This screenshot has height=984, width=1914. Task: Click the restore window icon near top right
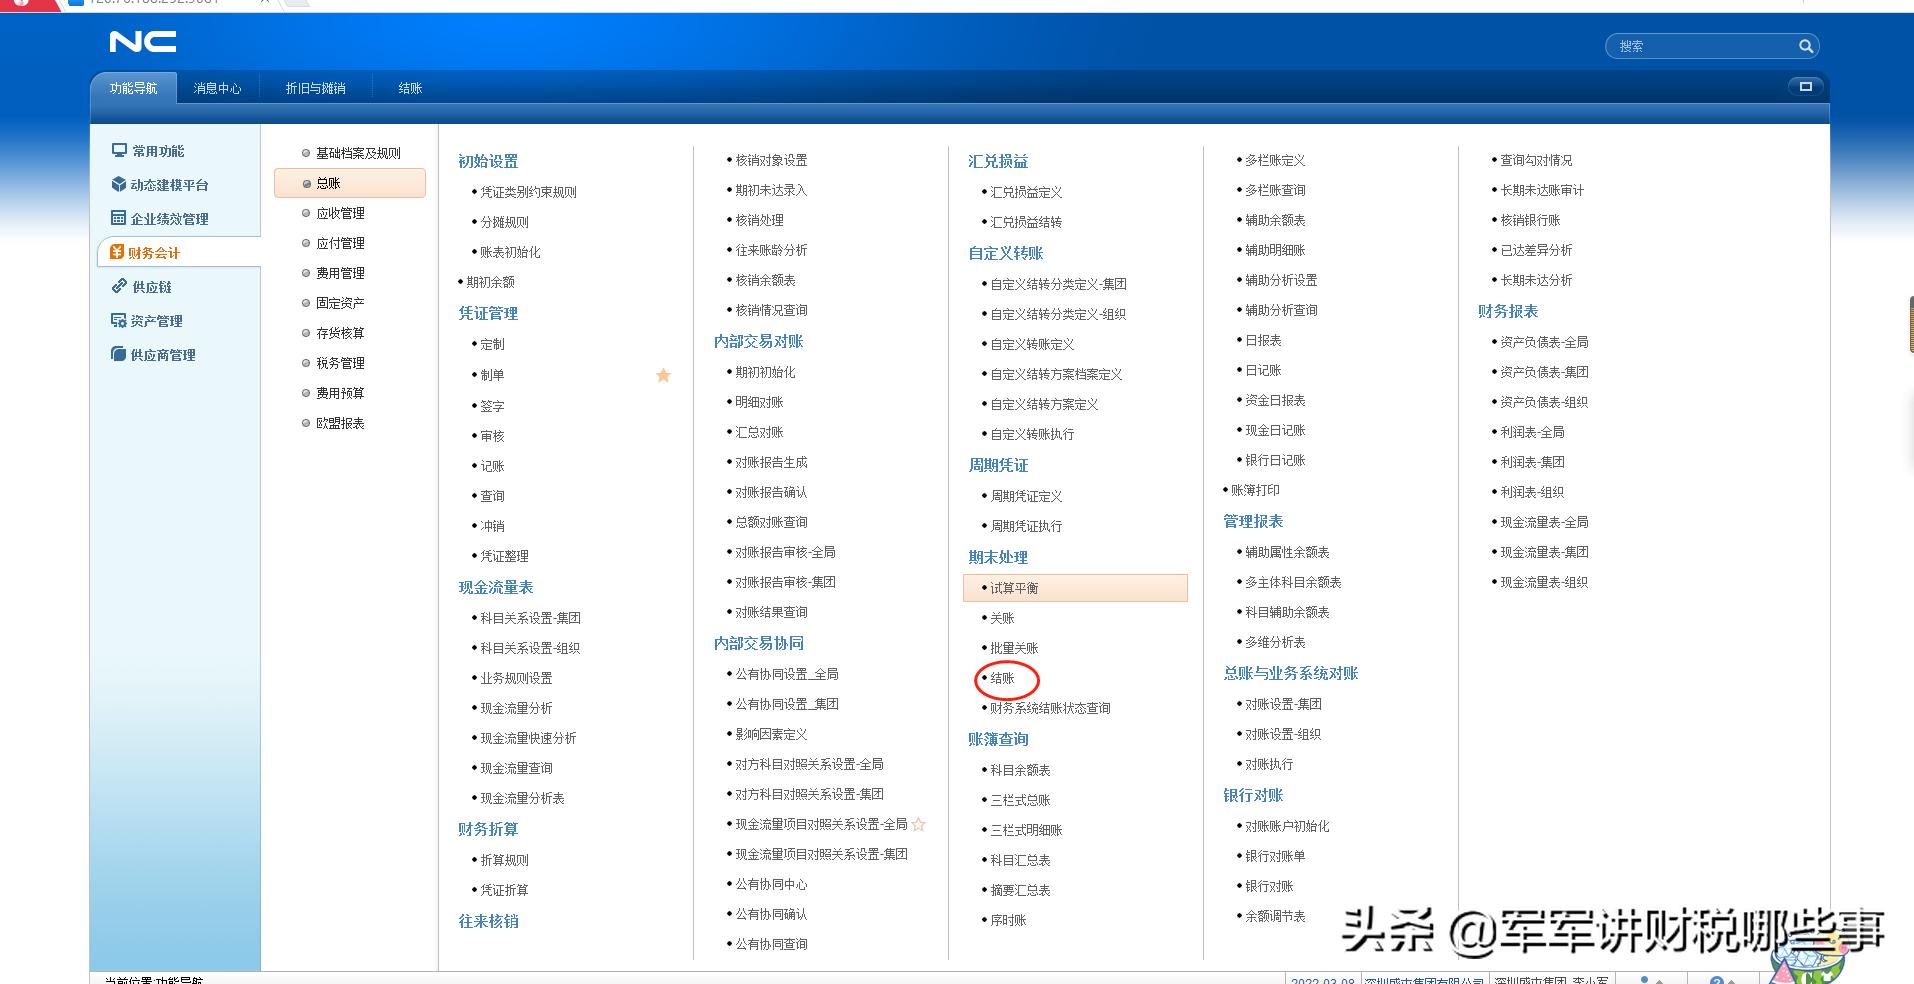click(x=1806, y=85)
